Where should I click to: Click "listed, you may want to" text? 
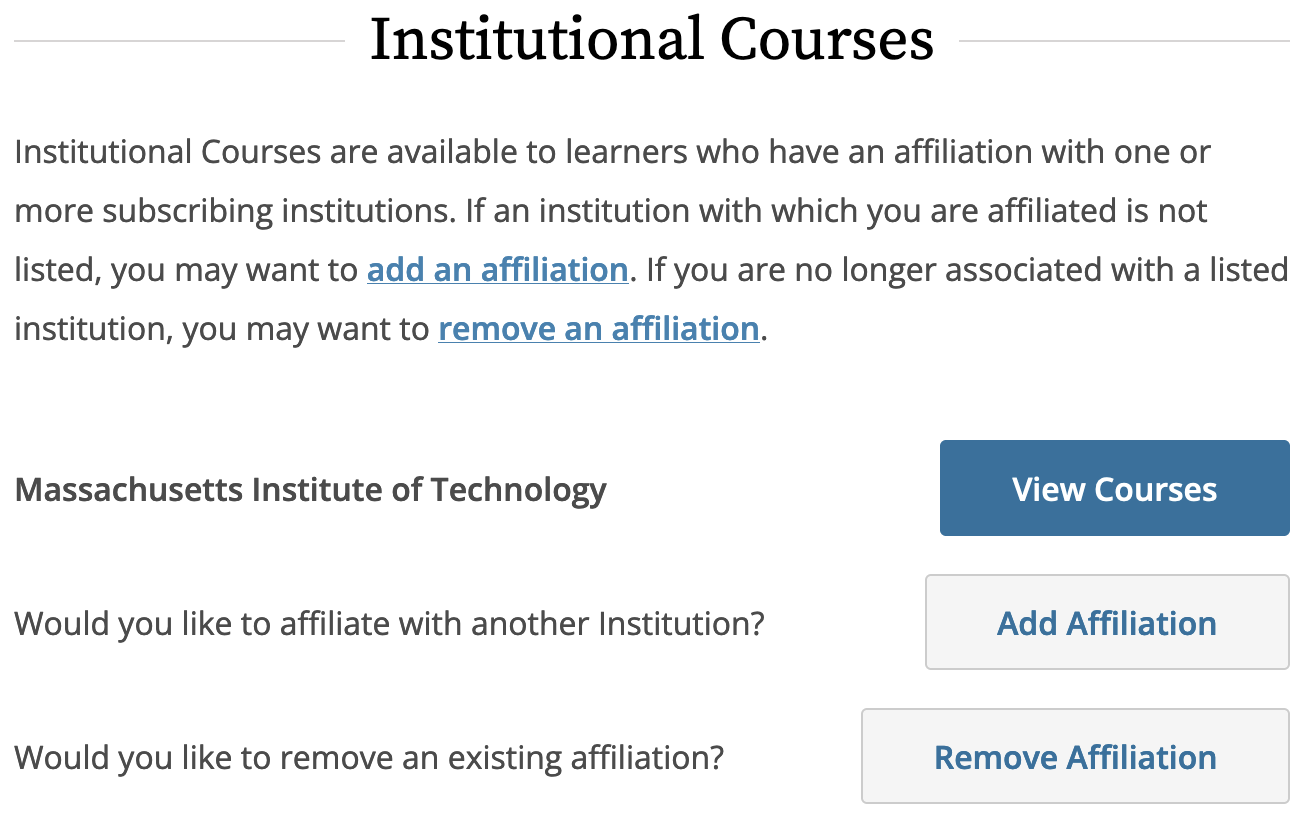tap(185, 270)
